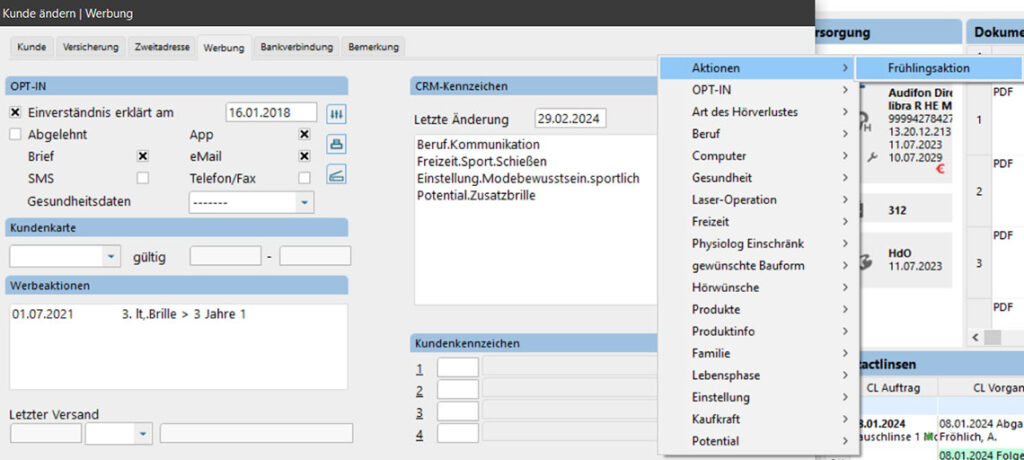Enable the SMS opt-in checkbox

pos(143,178)
